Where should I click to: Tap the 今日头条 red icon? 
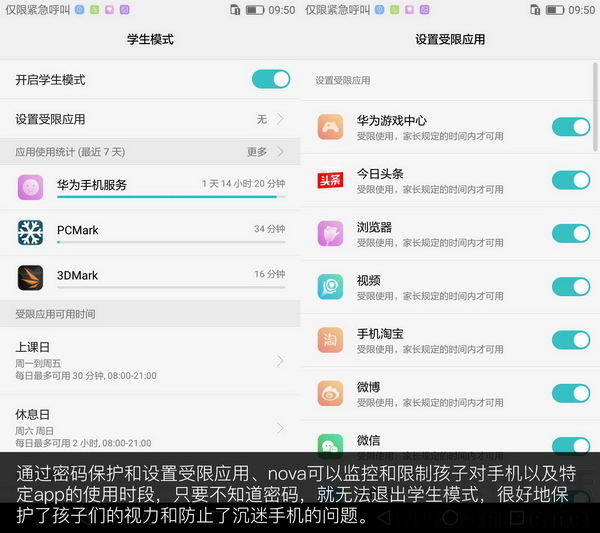[x=330, y=180]
